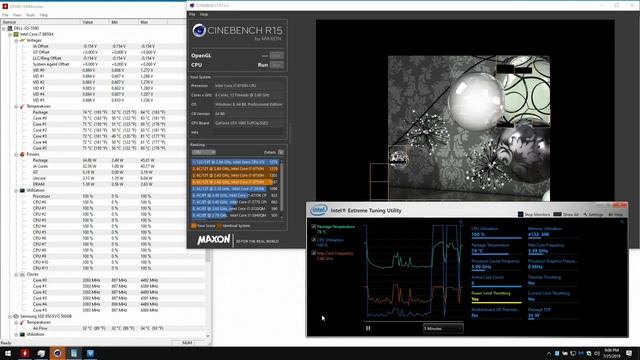Open Settings in XTU
This screenshot has height=360, width=640.
(593, 214)
